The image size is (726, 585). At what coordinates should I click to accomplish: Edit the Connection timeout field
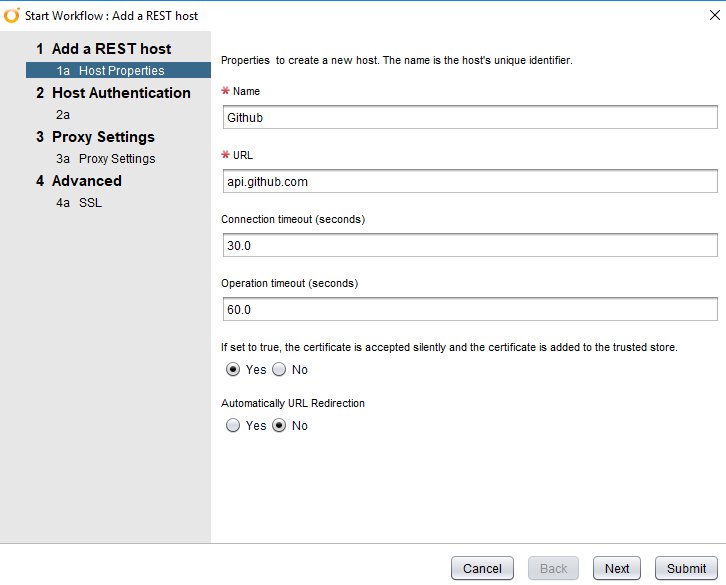click(x=470, y=245)
